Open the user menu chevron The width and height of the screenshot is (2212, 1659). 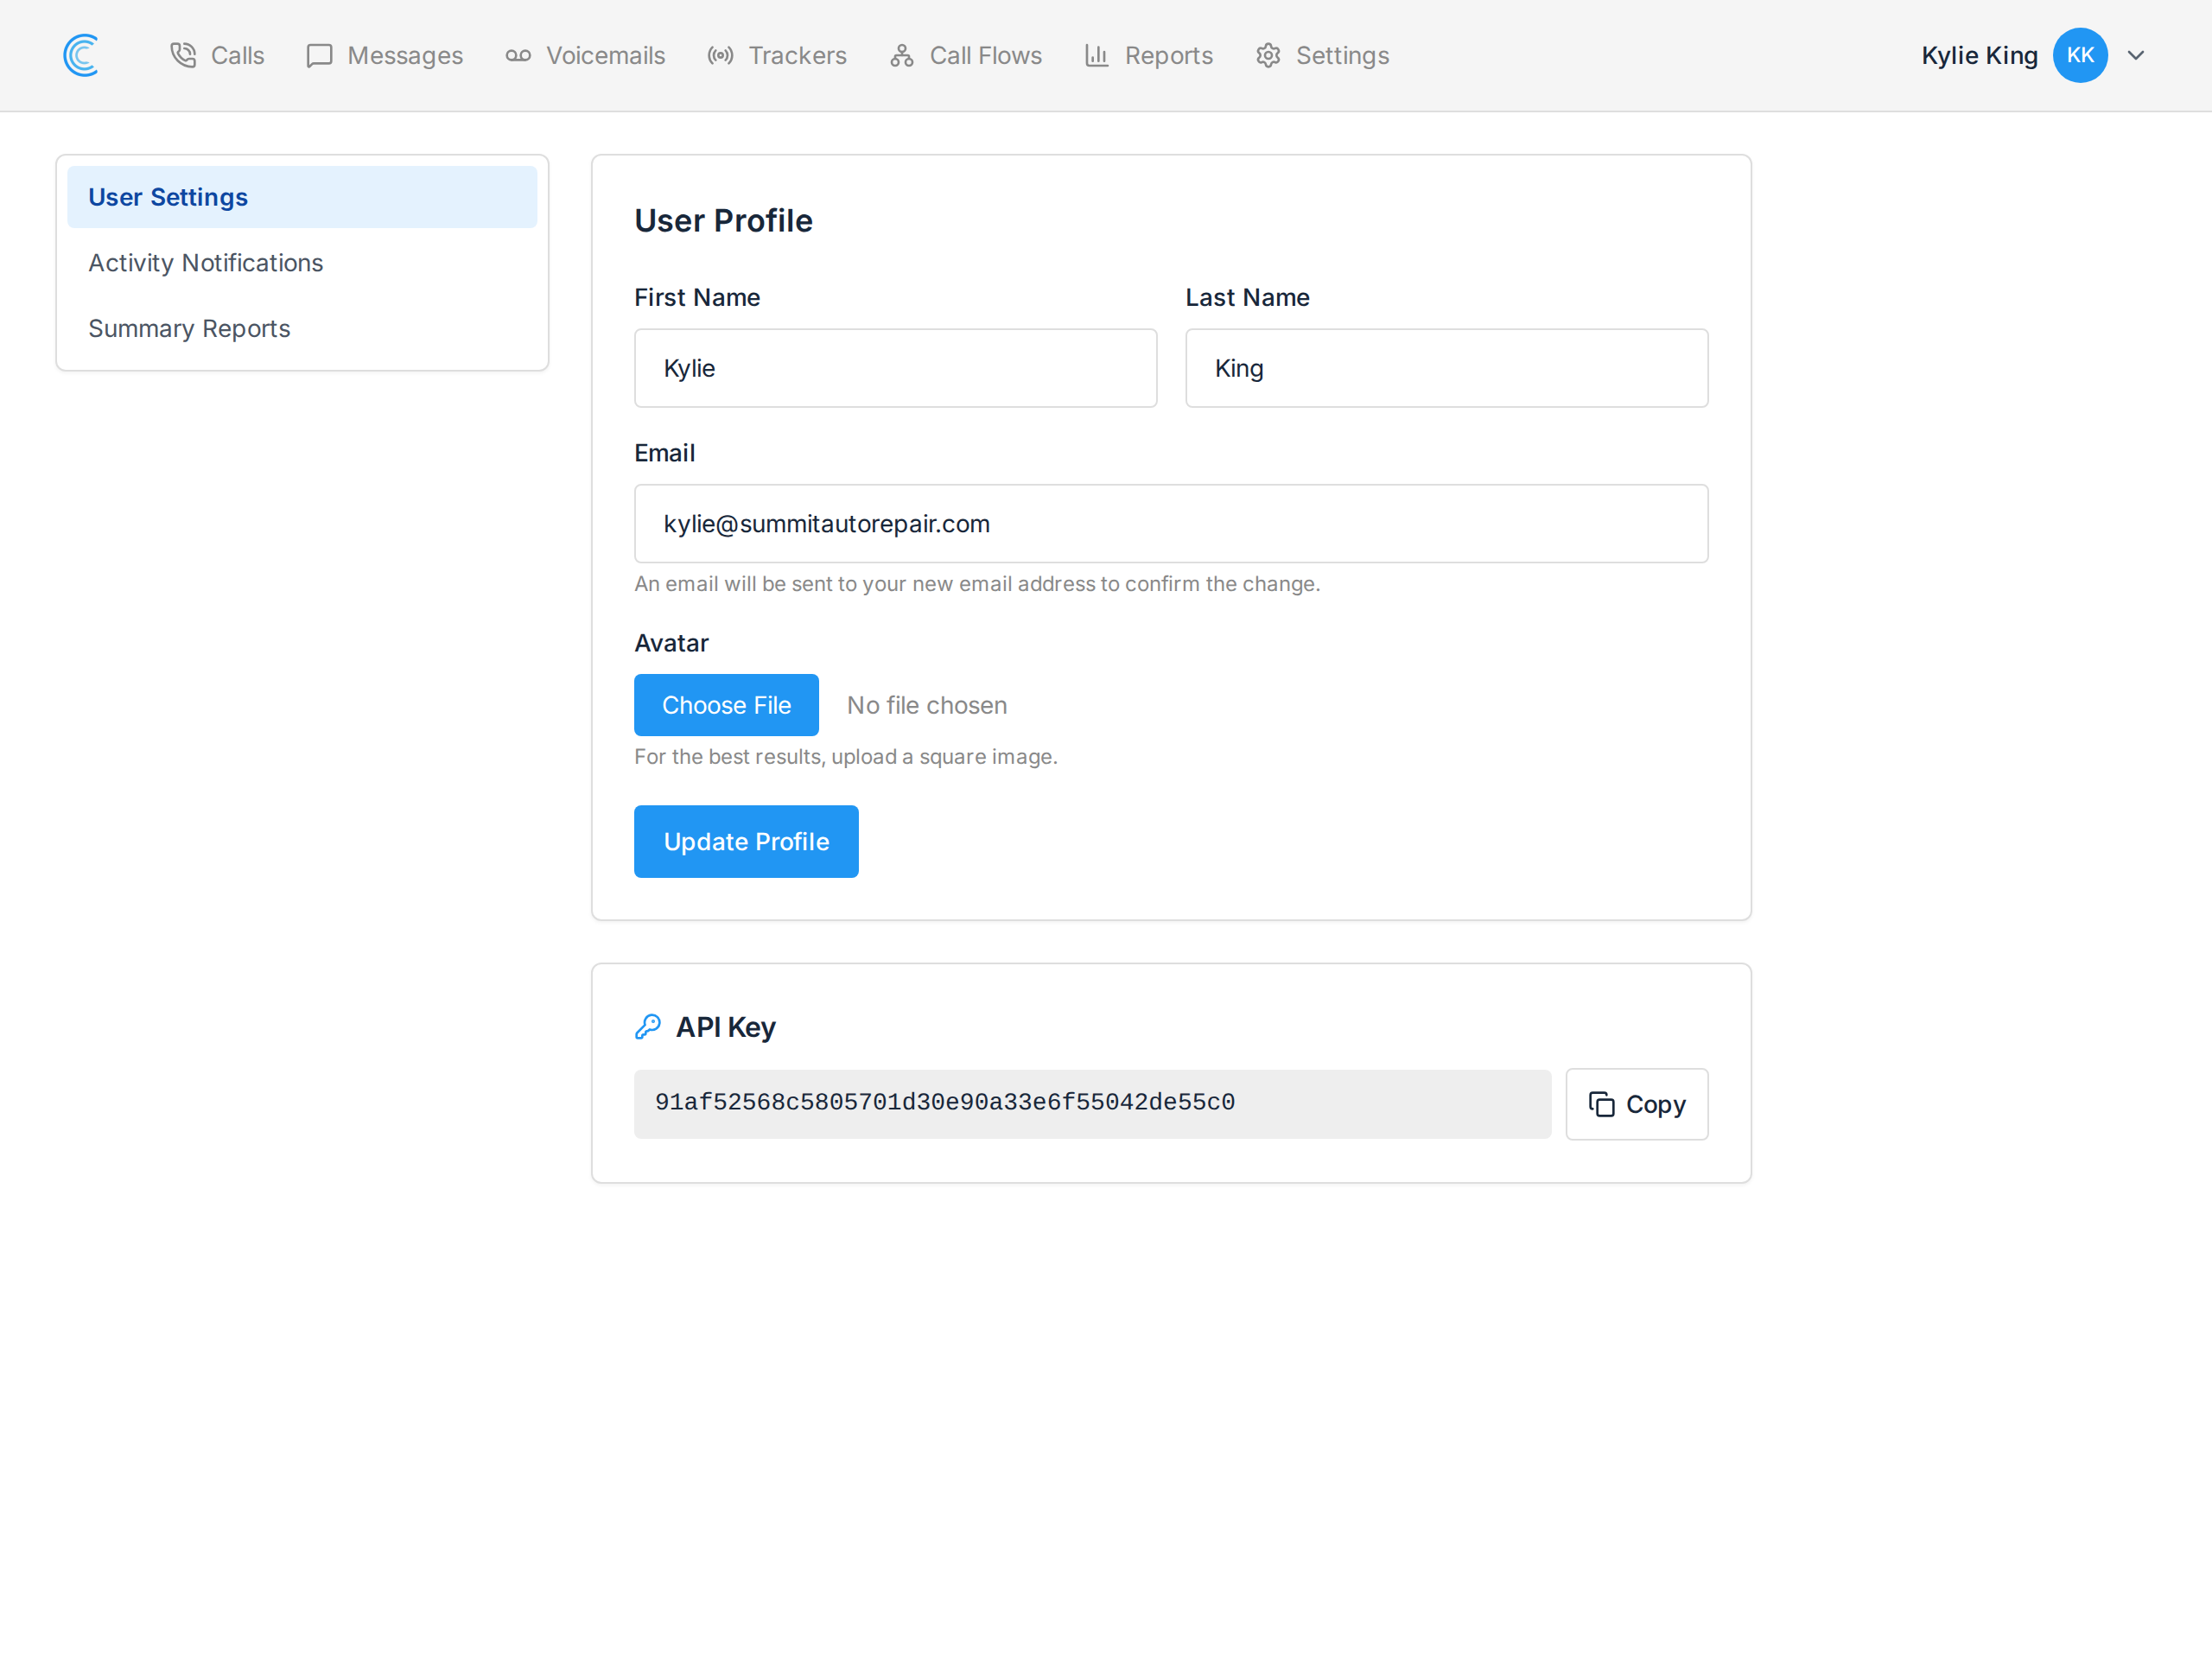[2136, 55]
